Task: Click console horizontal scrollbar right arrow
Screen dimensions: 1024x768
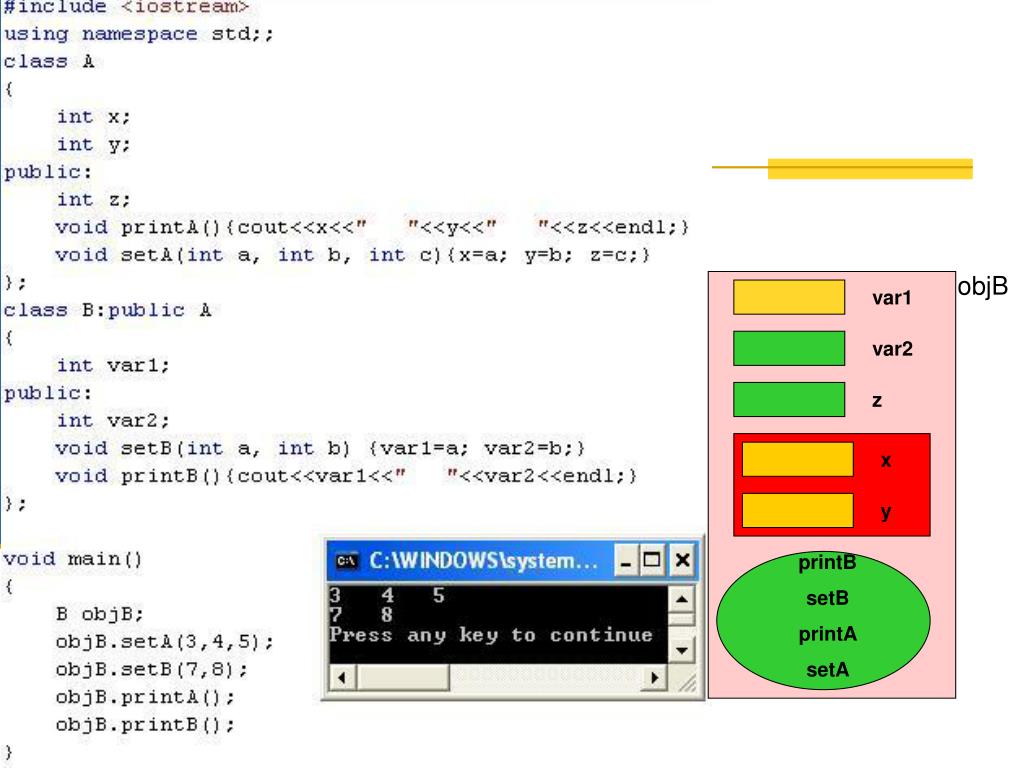Action: [x=654, y=677]
